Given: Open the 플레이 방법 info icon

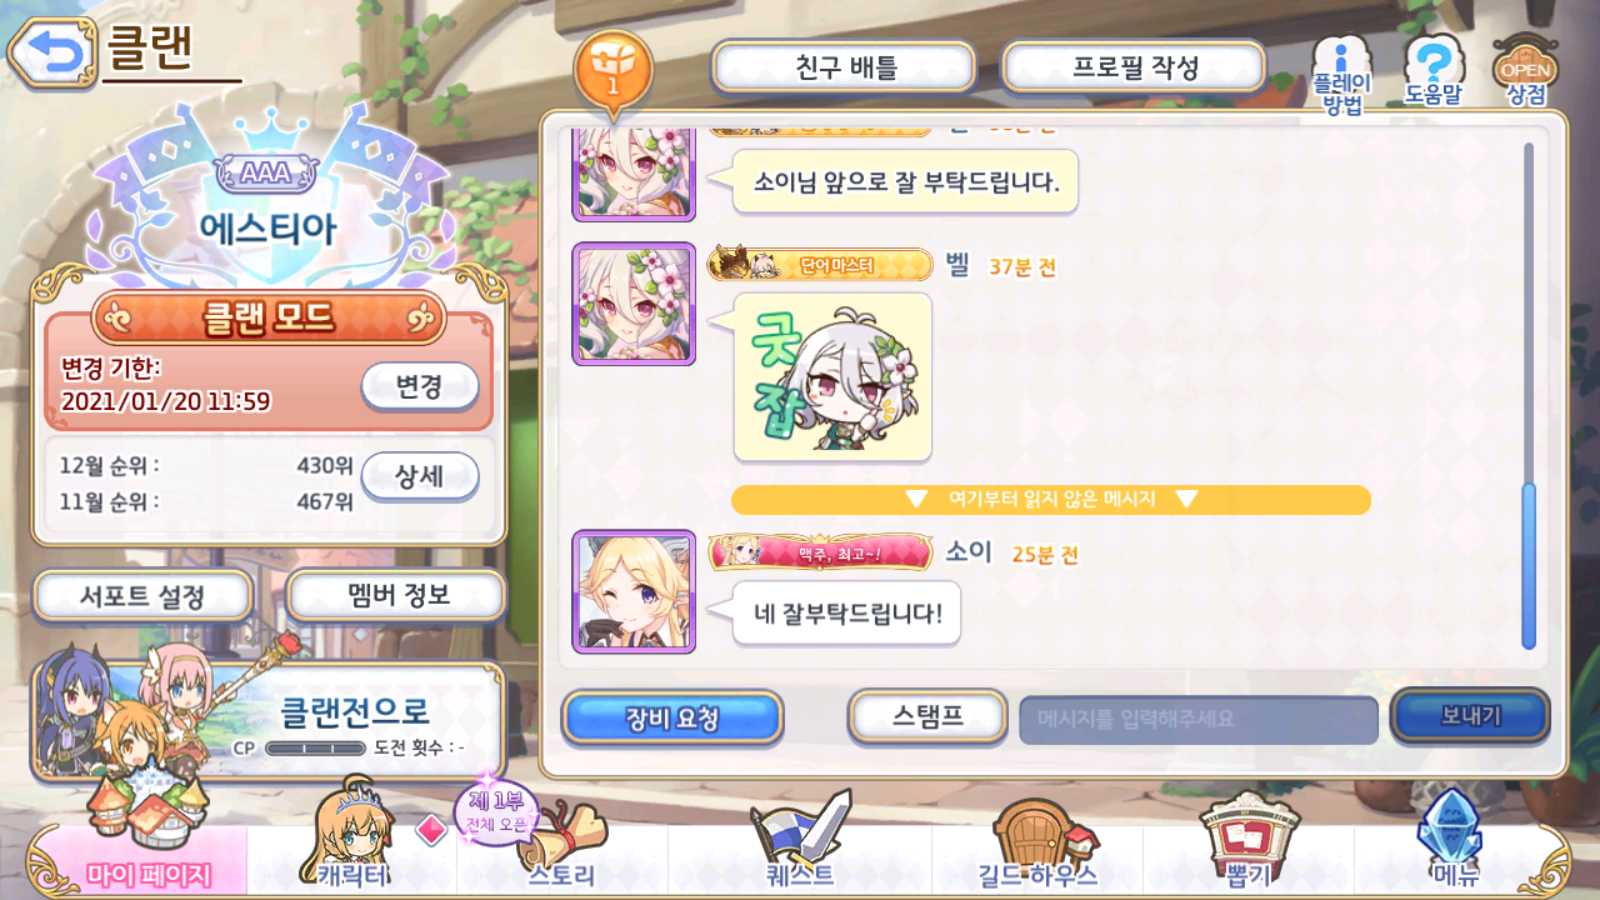Looking at the screenshot, I should pyautogui.click(x=1342, y=75).
